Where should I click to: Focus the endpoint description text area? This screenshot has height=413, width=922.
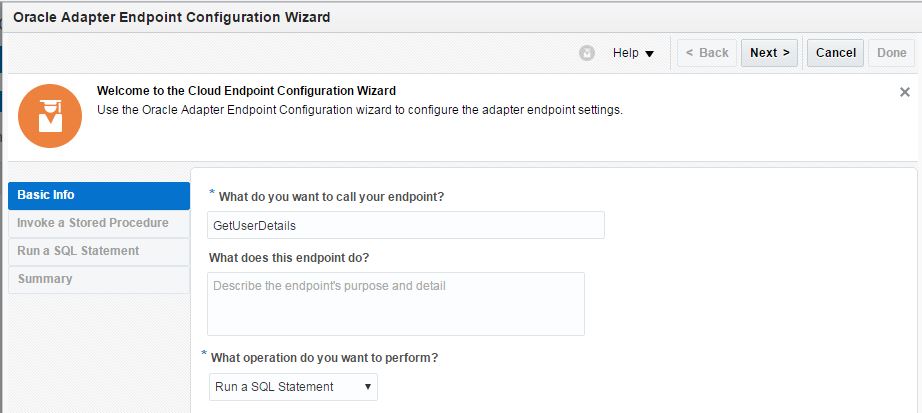point(395,304)
